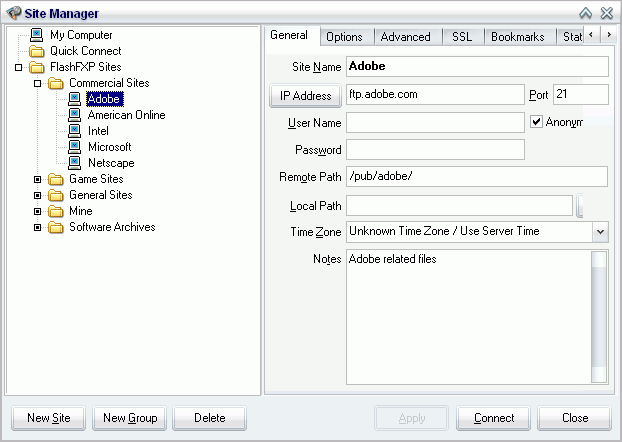
Task: Select the American Online site icon
Action: tap(75, 115)
